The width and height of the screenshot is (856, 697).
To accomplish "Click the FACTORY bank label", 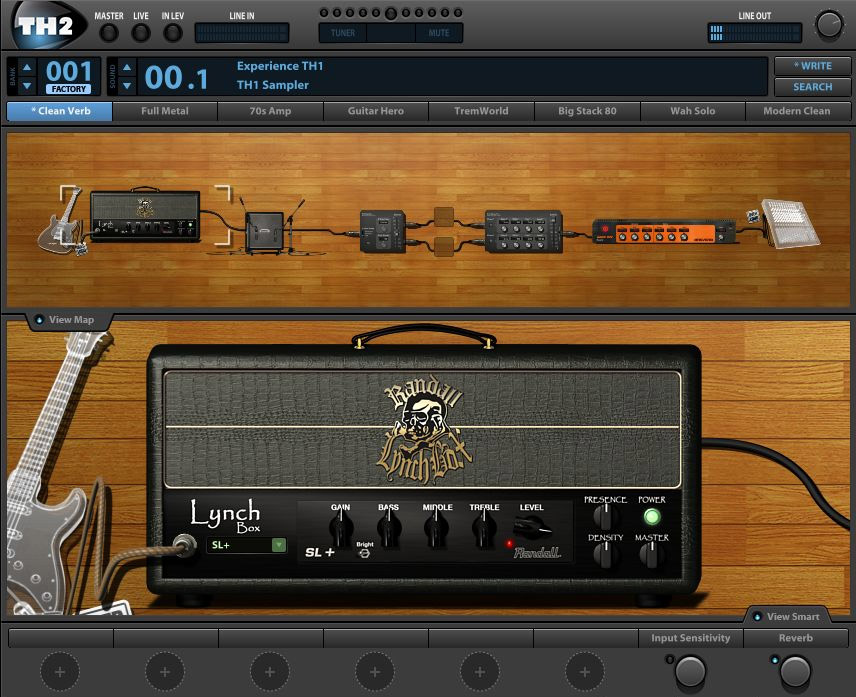I will [x=69, y=89].
